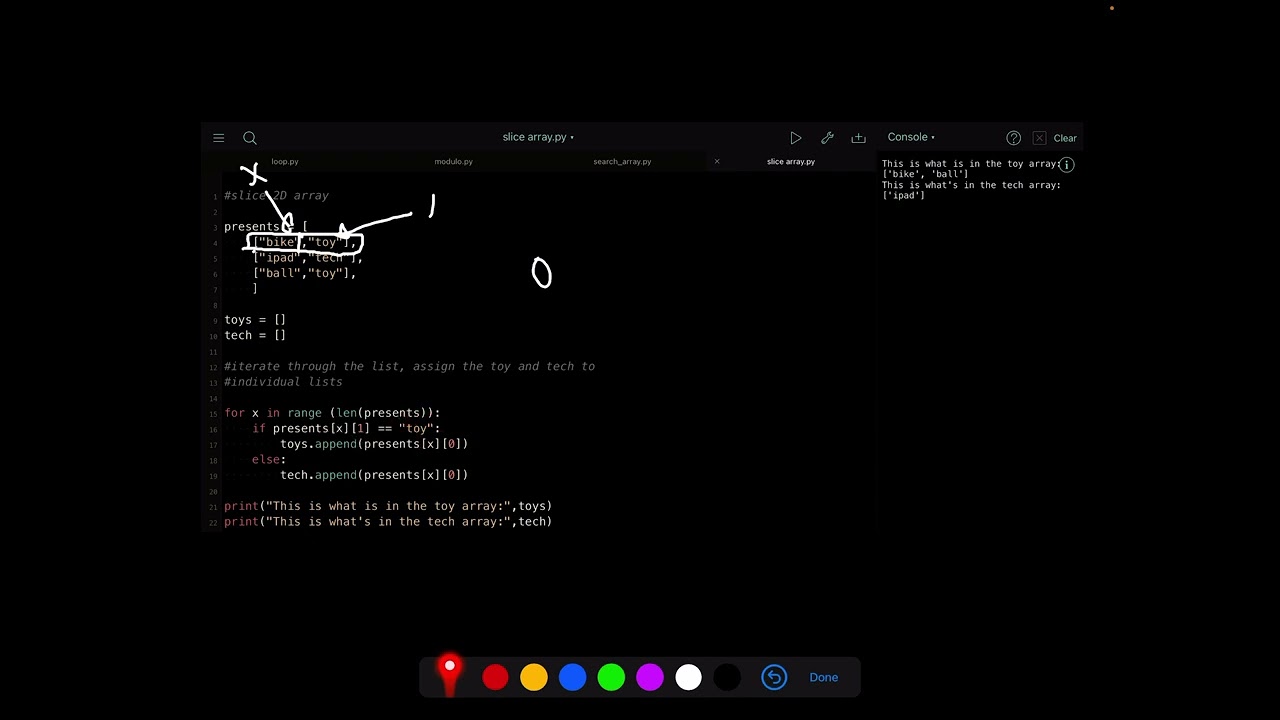Viewport: 1280px width, 720px height.
Task: Click the if presents[x][1] == "toy" line
Action: 346,428
